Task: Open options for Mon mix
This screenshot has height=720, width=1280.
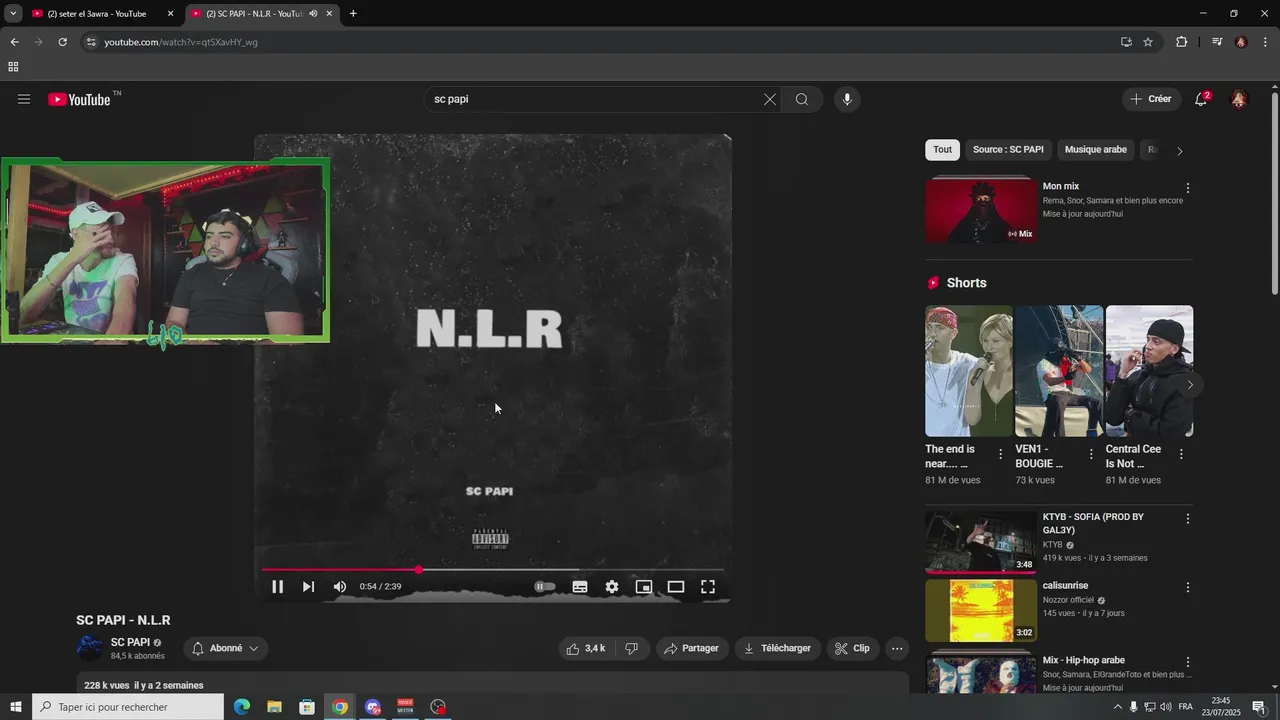Action: 1188,188
